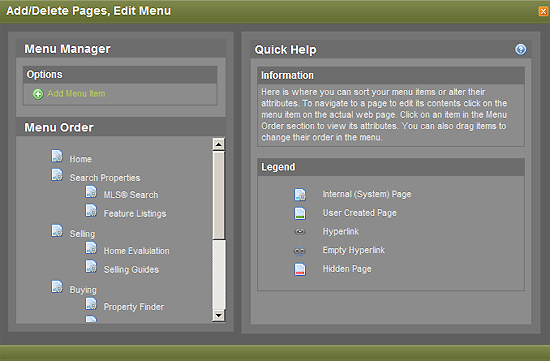550x361 pixels.
Task: Select the Feature Listings menu item
Action: pyautogui.click(x=135, y=214)
